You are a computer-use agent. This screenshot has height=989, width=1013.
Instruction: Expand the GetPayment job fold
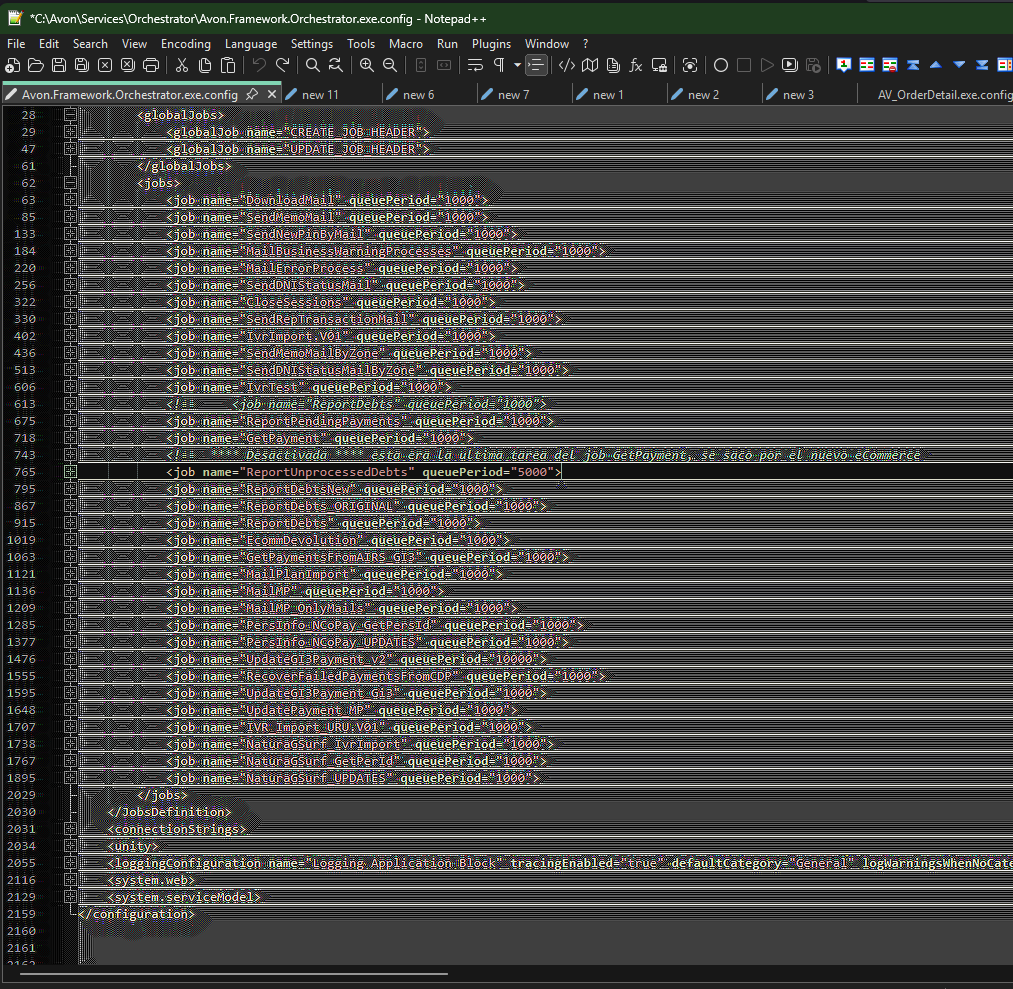[x=70, y=438]
